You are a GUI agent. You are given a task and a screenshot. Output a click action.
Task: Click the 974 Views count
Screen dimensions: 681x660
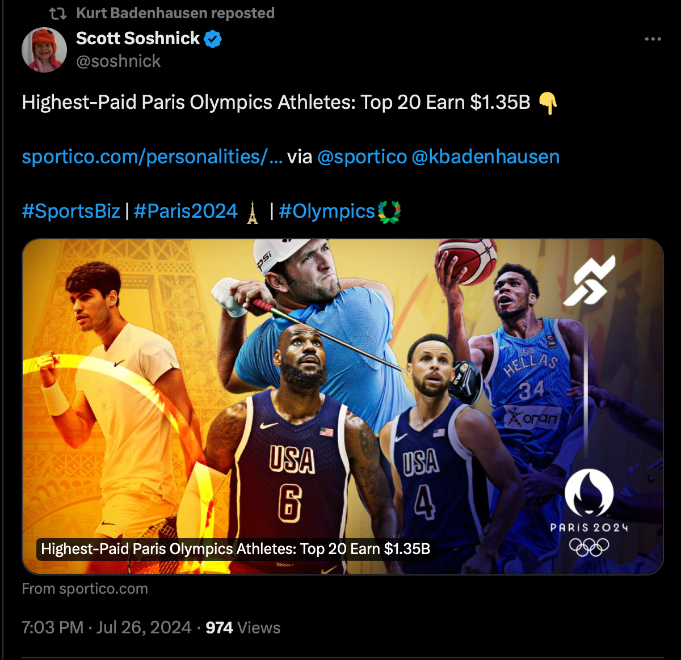[242, 628]
